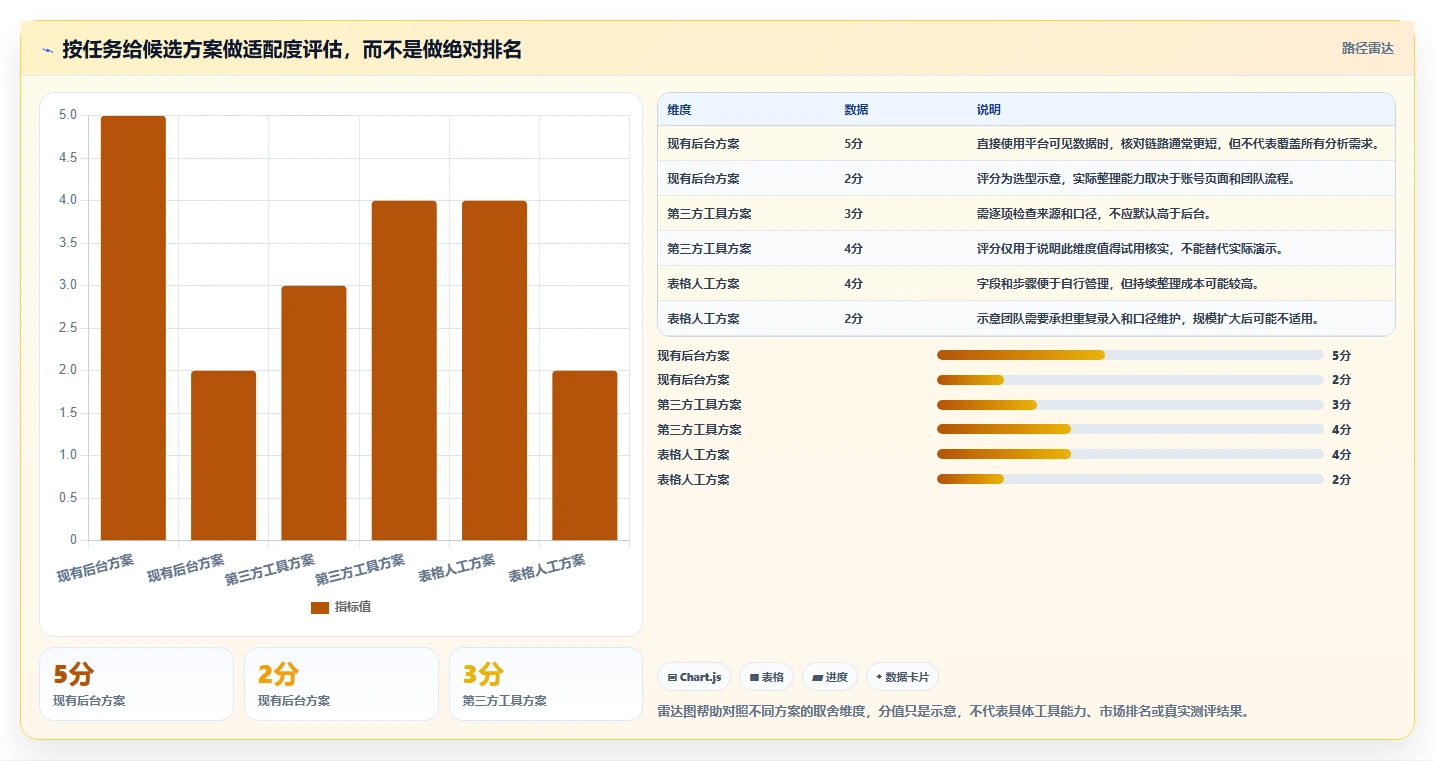Screen dimensions: 1435x761
Task: Click the 3分 progress bar for 第三方工具方案
Action: (1130, 405)
